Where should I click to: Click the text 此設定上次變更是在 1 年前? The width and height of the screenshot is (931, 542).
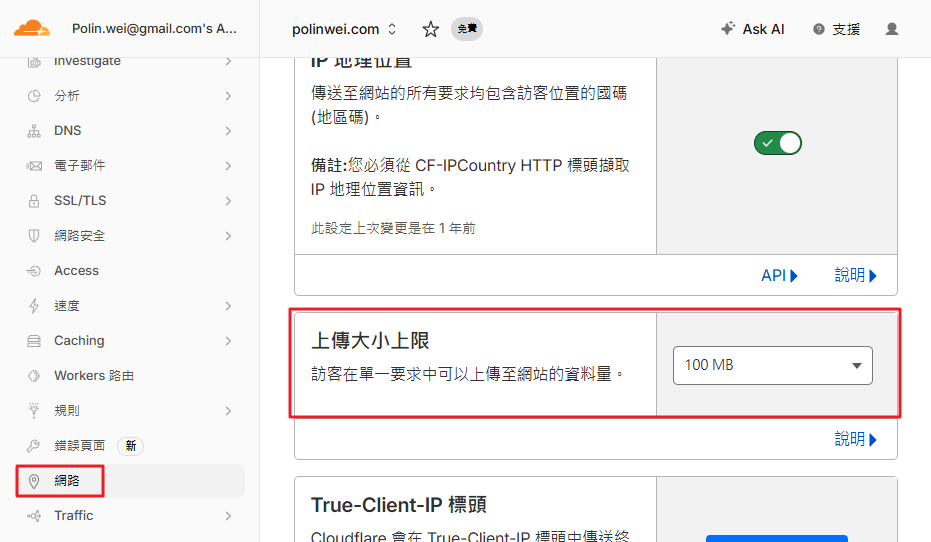coord(393,229)
